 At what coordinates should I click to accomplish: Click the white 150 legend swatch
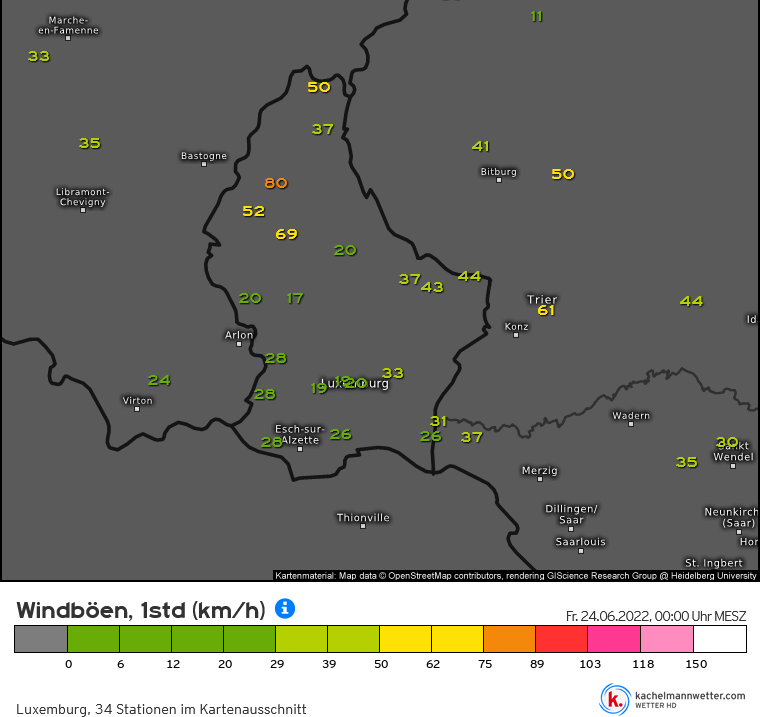click(x=720, y=639)
